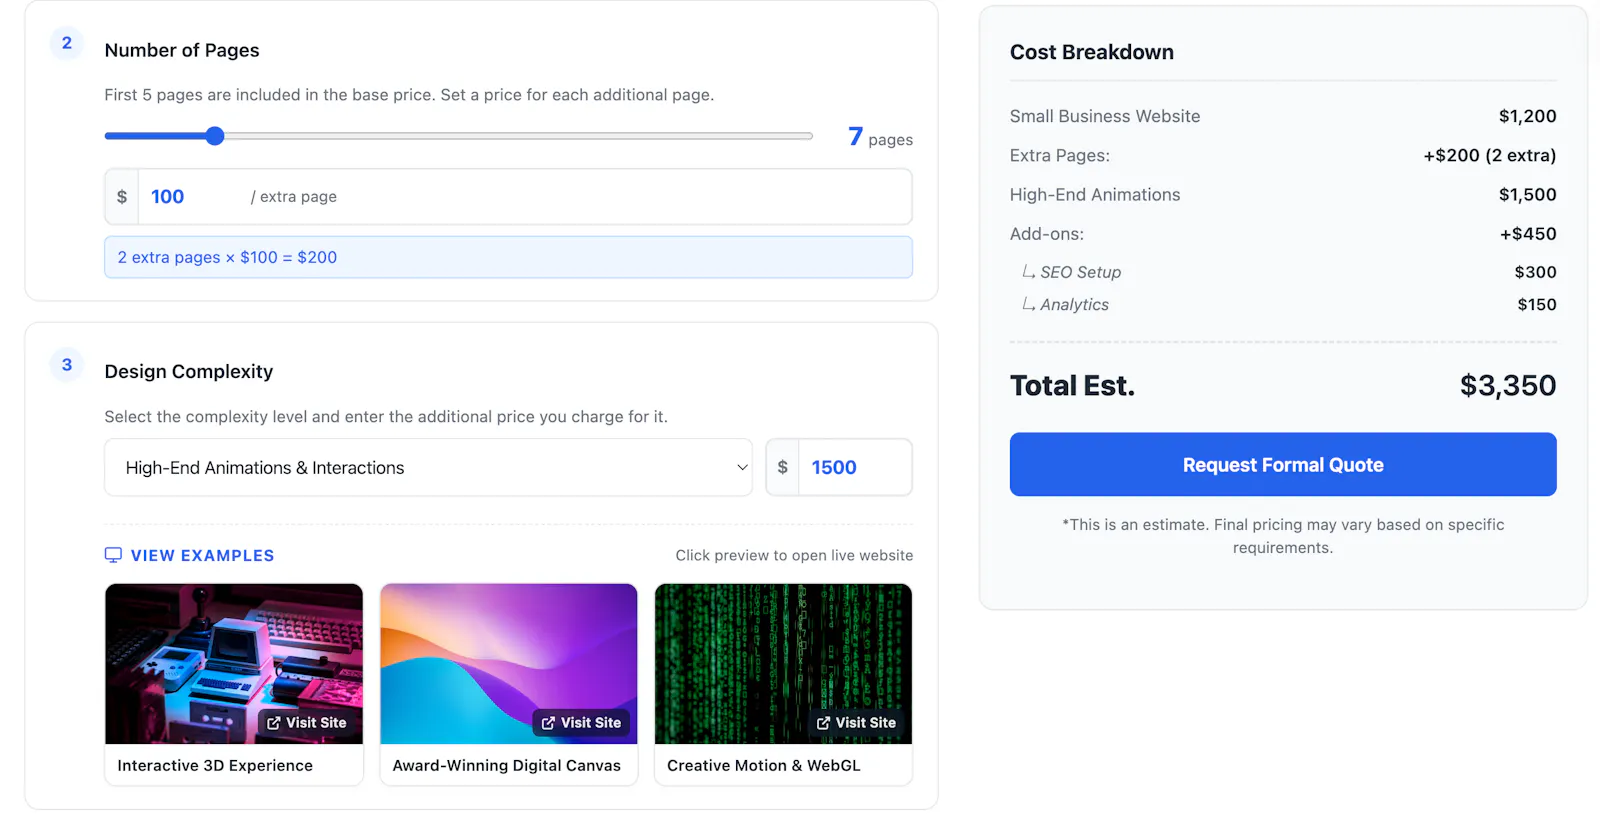
Task: Edit the design complexity price 1500 field
Action: (x=839, y=467)
